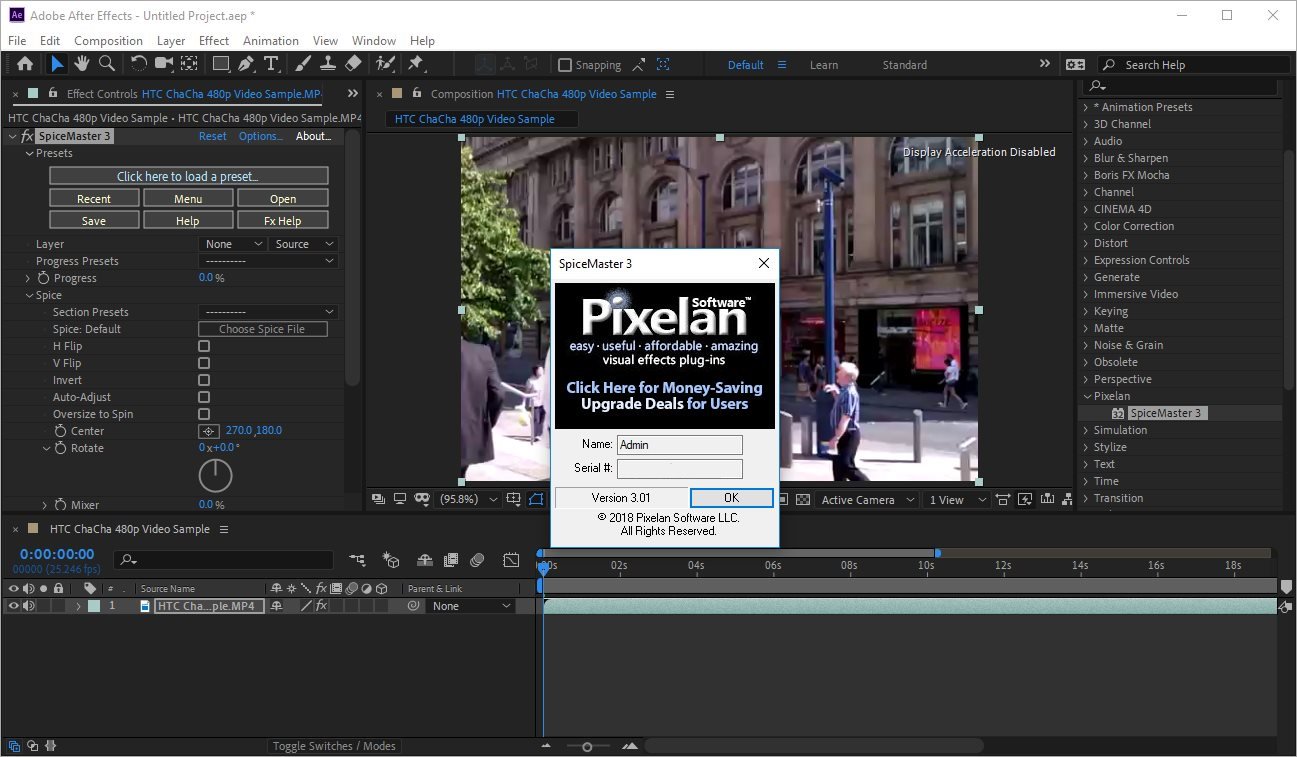Select the Selection arrow tool
This screenshot has height=757, width=1297.
pos(57,64)
